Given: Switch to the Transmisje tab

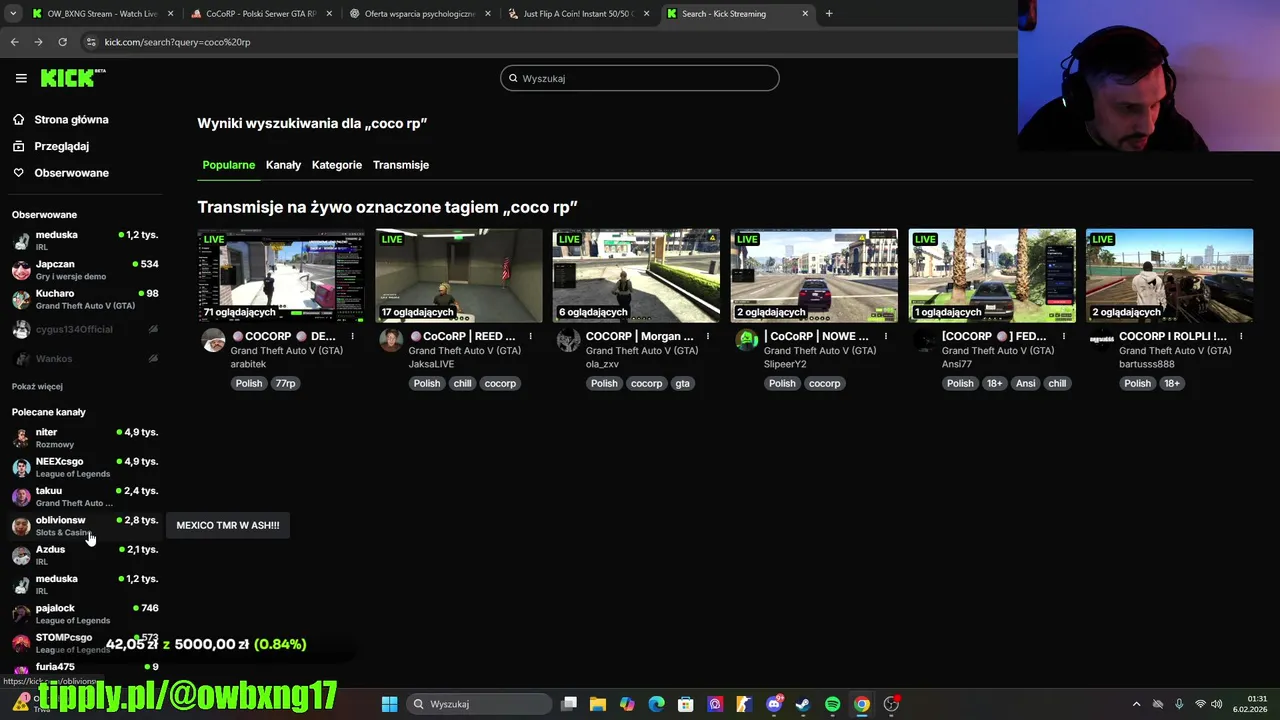Looking at the screenshot, I should [401, 165].
